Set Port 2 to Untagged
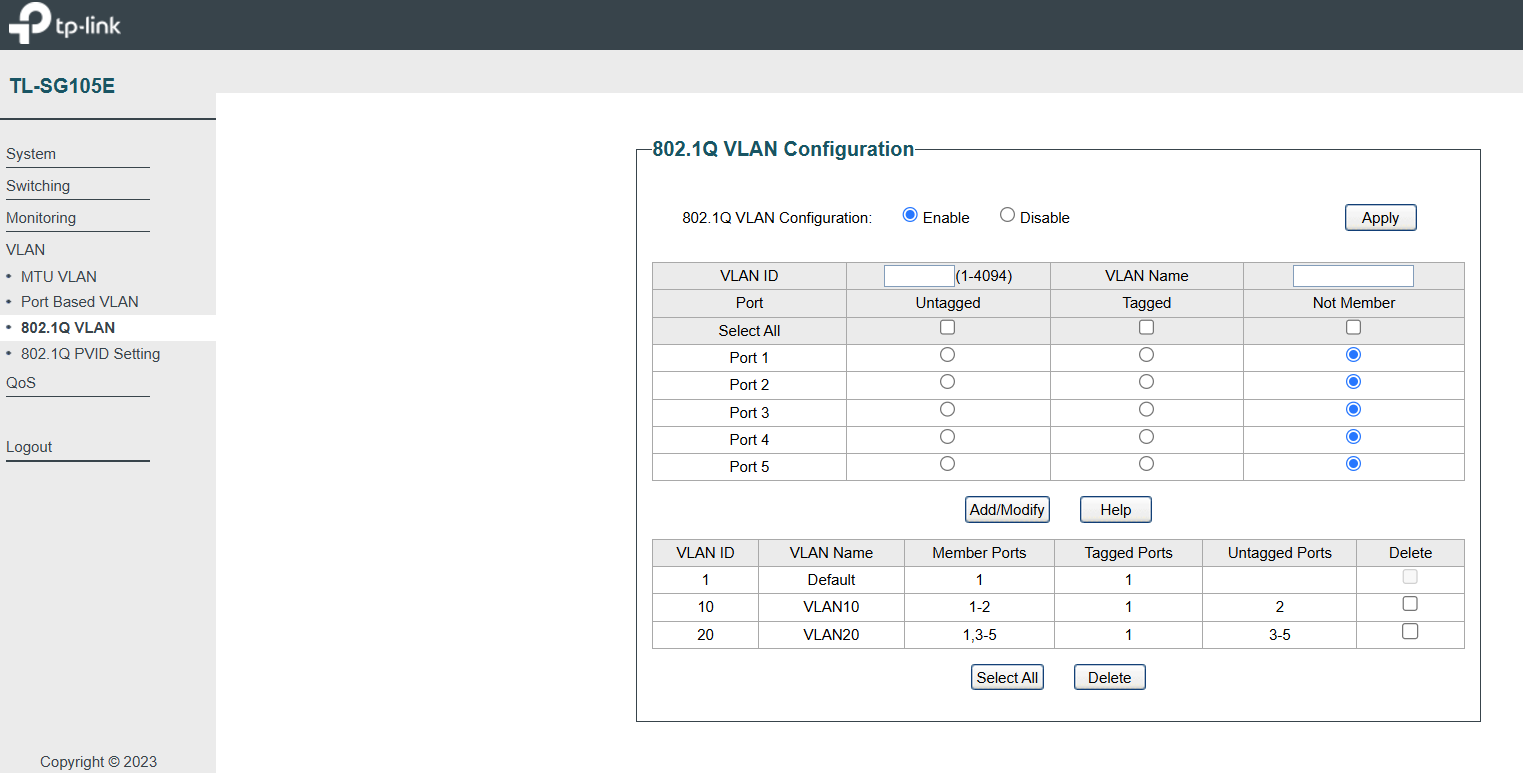Viewport: 1523px width, 773px height. click(x=948, y=382)
